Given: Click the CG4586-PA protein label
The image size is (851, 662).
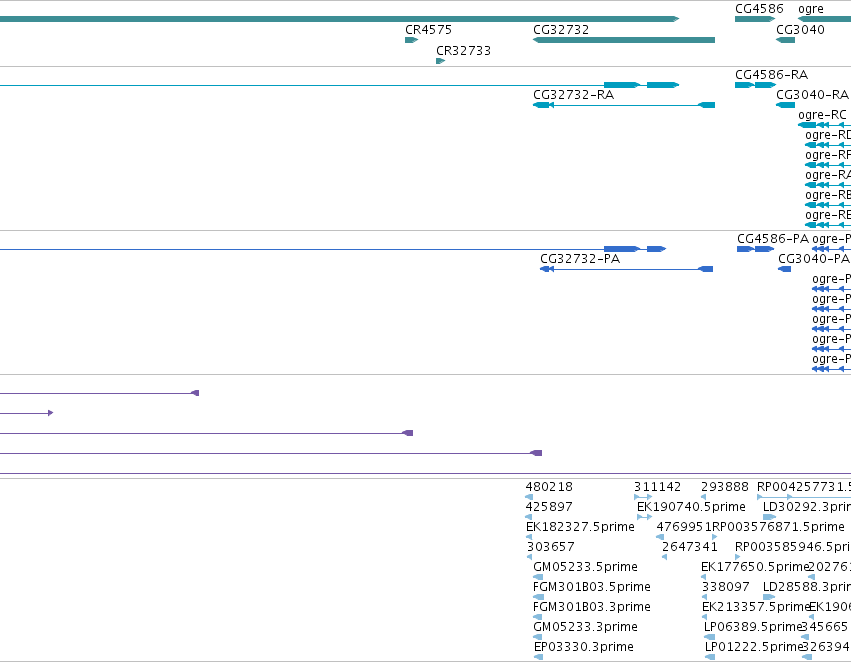Looking at the screenshot, I should [x=772, y=239].
